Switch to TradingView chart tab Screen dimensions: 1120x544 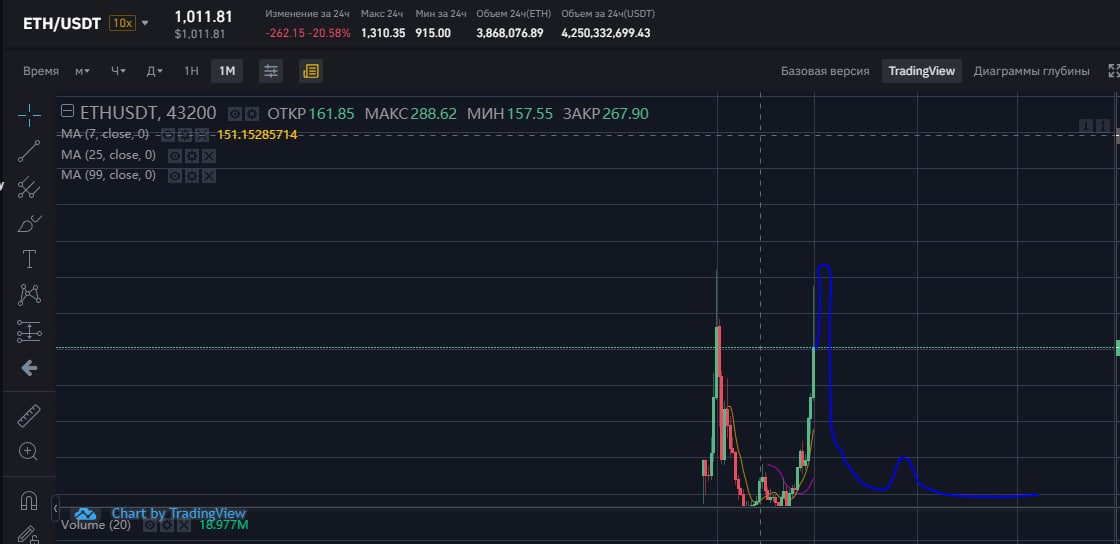tap(921, 71)
